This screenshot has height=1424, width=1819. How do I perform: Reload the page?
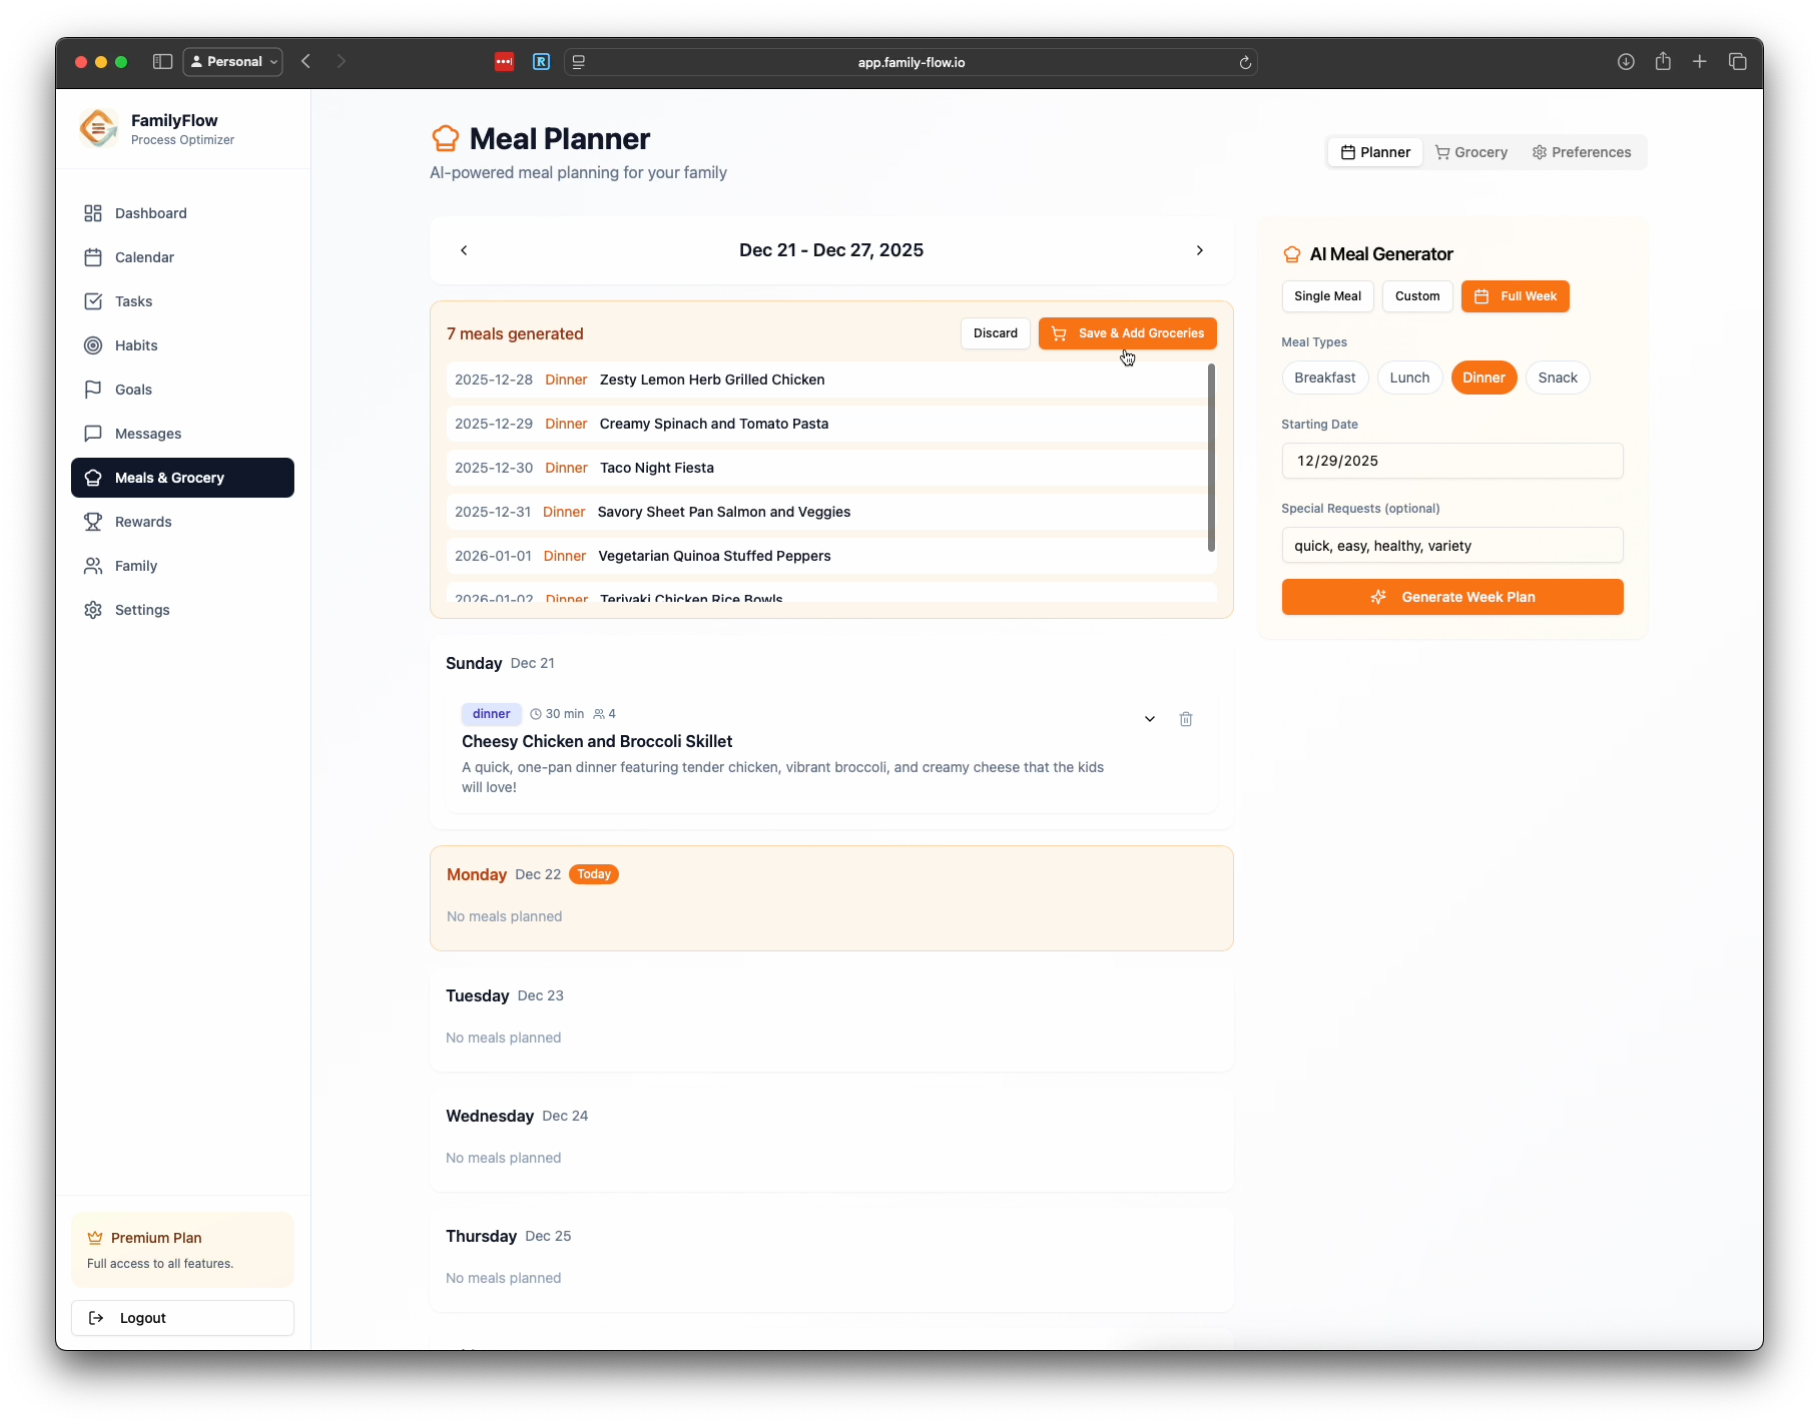pyautogui.click(x=1245, y=62)
